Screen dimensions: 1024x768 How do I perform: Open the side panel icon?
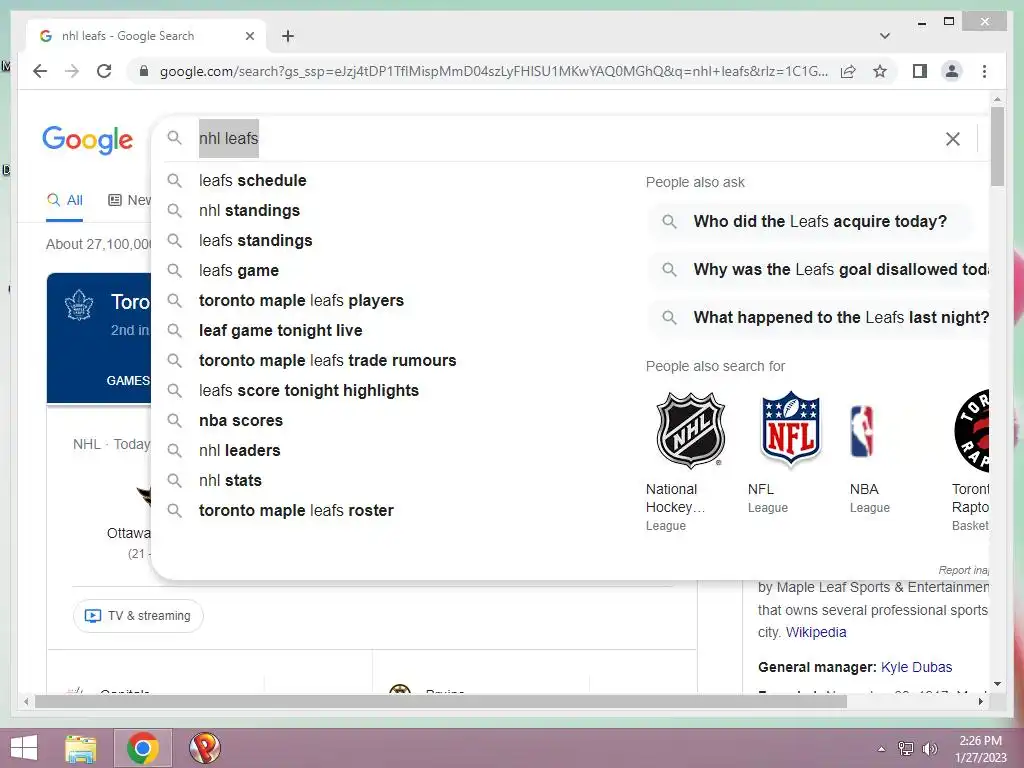coord(920,71)
